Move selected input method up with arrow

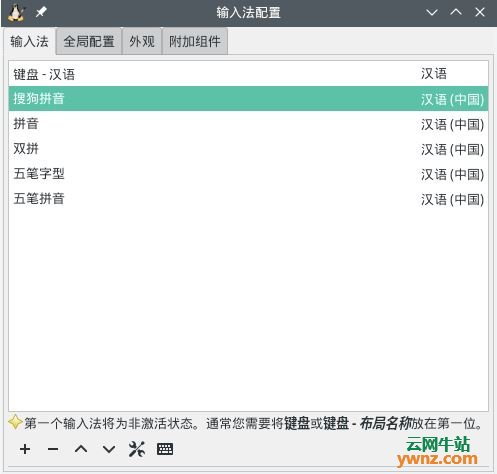(x=81, y=449)
